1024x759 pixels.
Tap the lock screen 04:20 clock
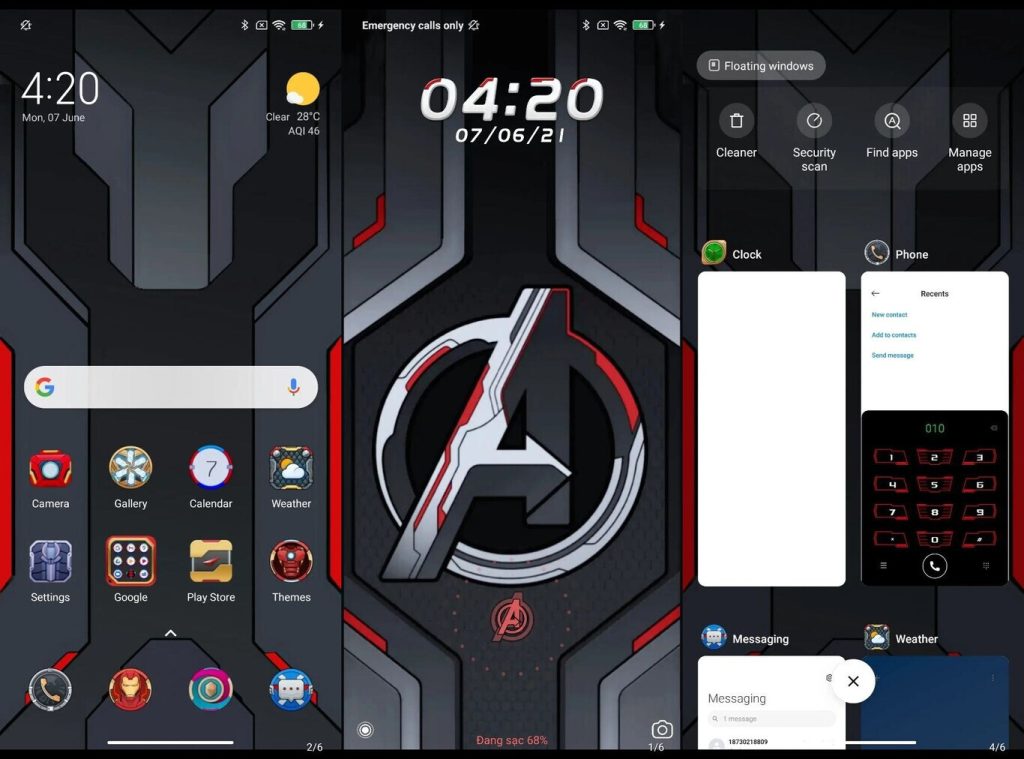[512, 99]
